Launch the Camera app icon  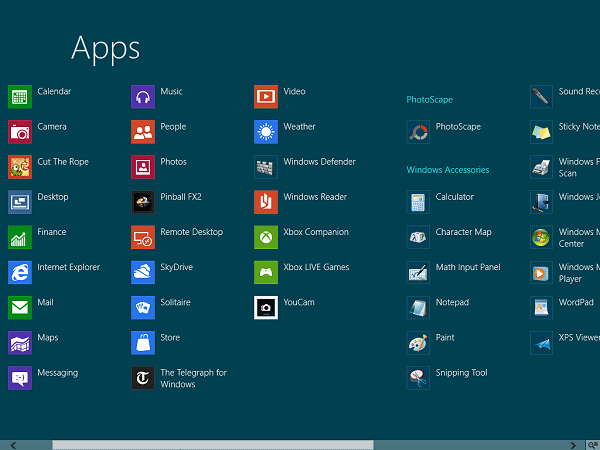click(20, 132)
